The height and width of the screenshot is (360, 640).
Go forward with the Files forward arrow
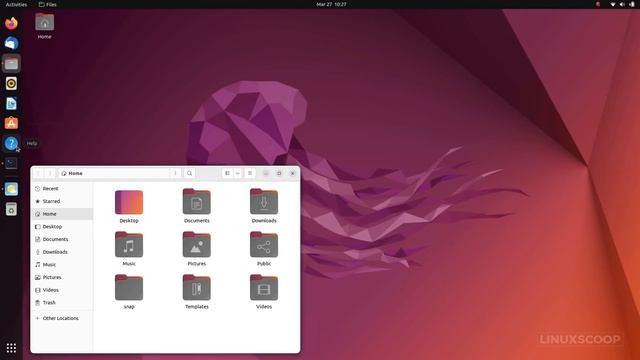coord(50,173)
